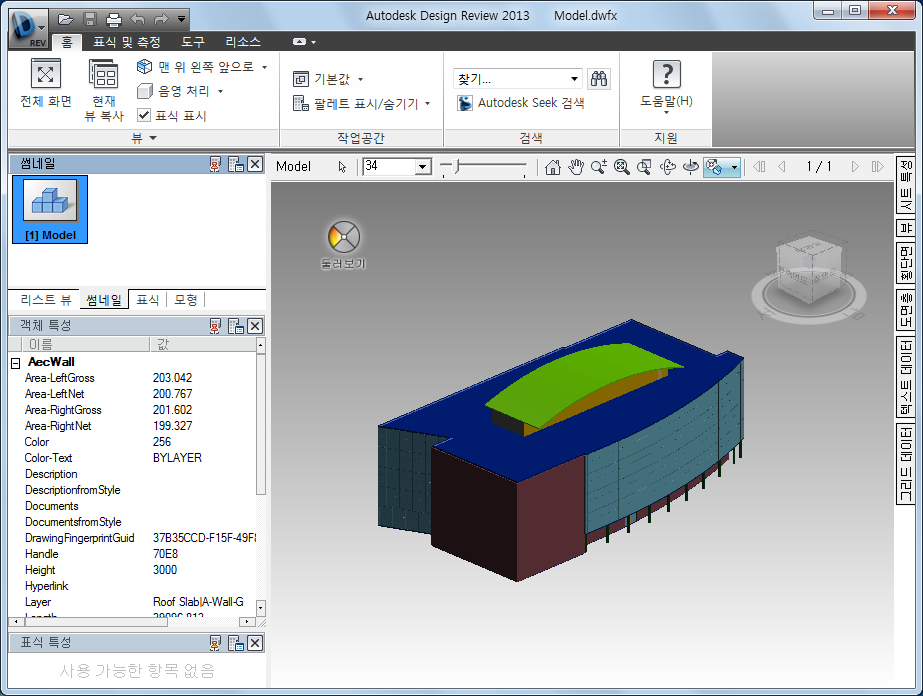Viewport: 923px width, 696px height.
Task: Open the quick access toolbar dropdown
Action: [181, 19]
